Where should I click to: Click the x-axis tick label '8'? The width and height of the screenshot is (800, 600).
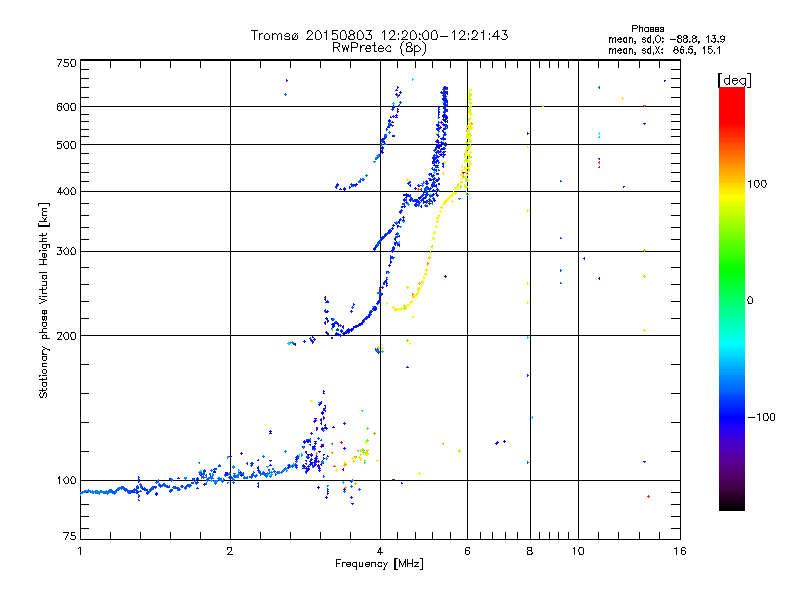[530, 551]
